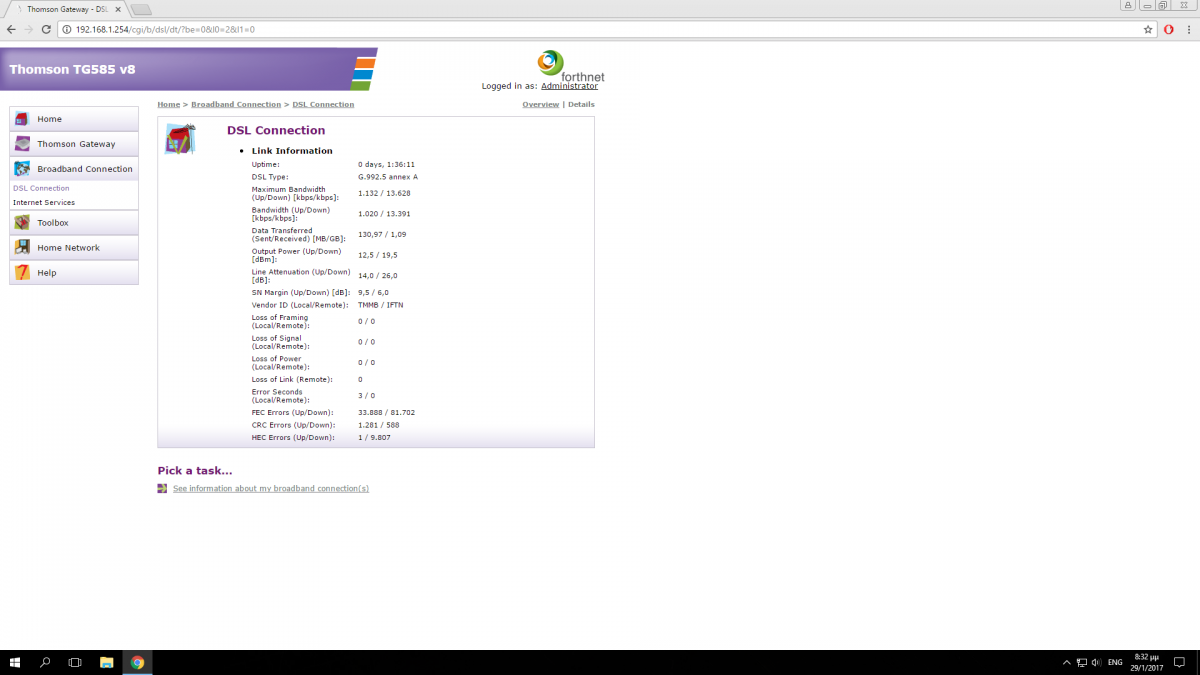Image resolution: width=1200 pixels, height=675 pixels.
Task: Open 'See information about my broadband connection(s)'
Action: [x=270, y=489]
